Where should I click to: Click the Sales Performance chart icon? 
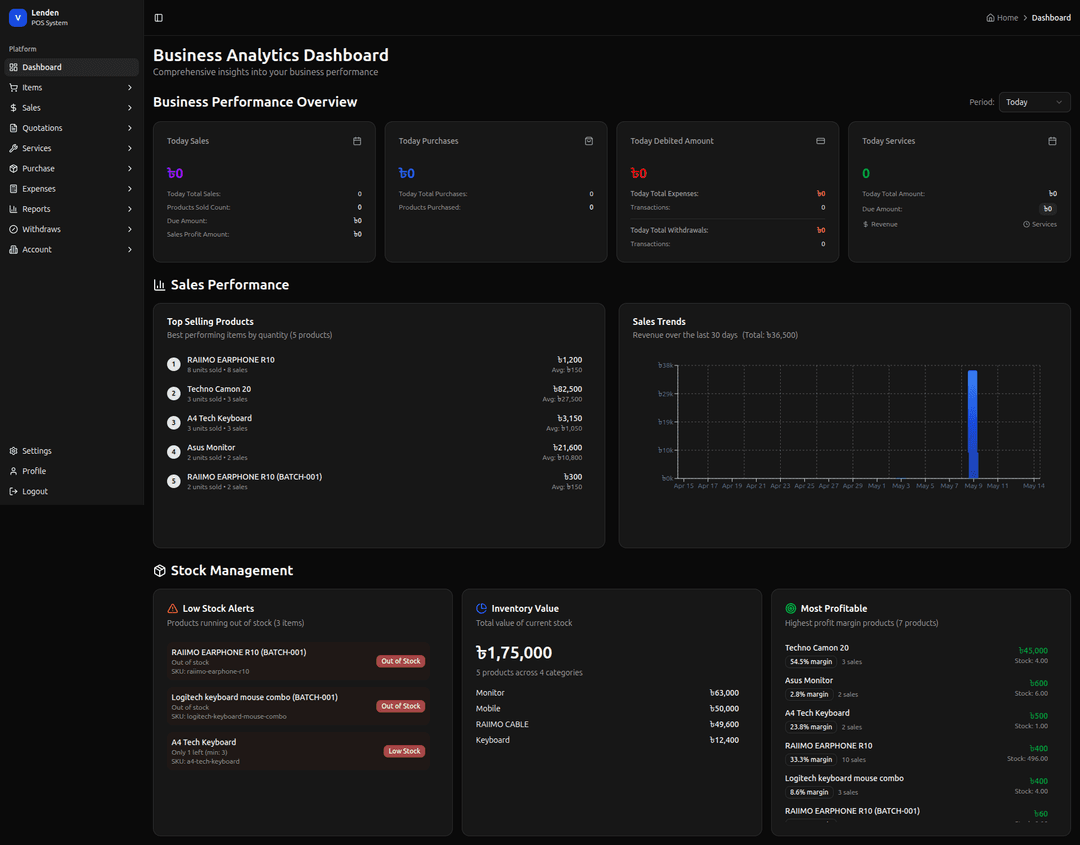[x=159, y=285]
